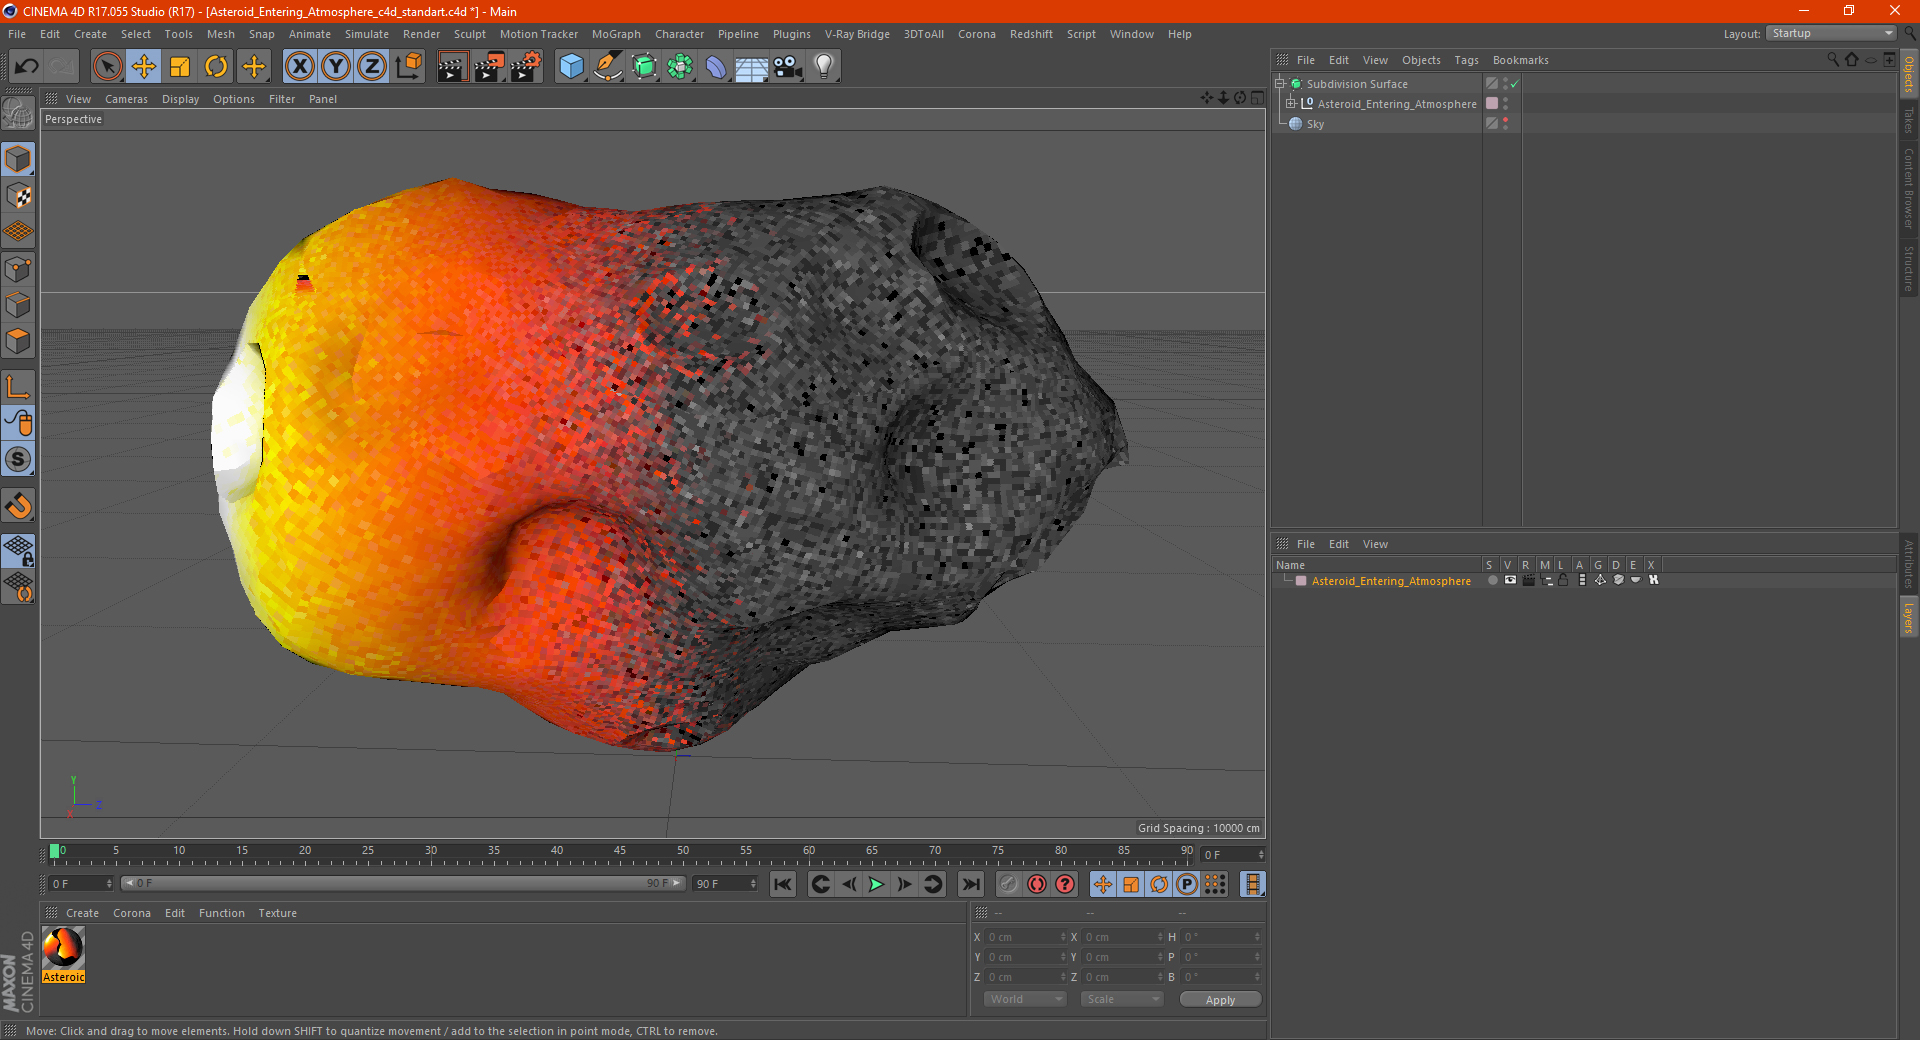This screenshot has height=1040, width=1920.
Task: Expand the Asteroid_Entering_Atmosphere object
Action: click(1291, 103)
